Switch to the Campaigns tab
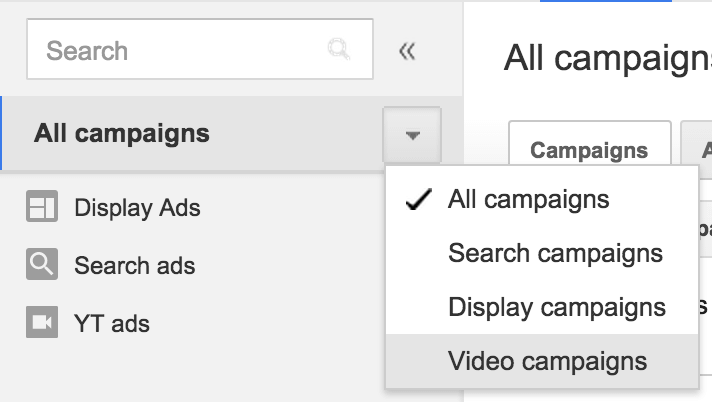This screenshot has width=712, height=402. (589, 150)
